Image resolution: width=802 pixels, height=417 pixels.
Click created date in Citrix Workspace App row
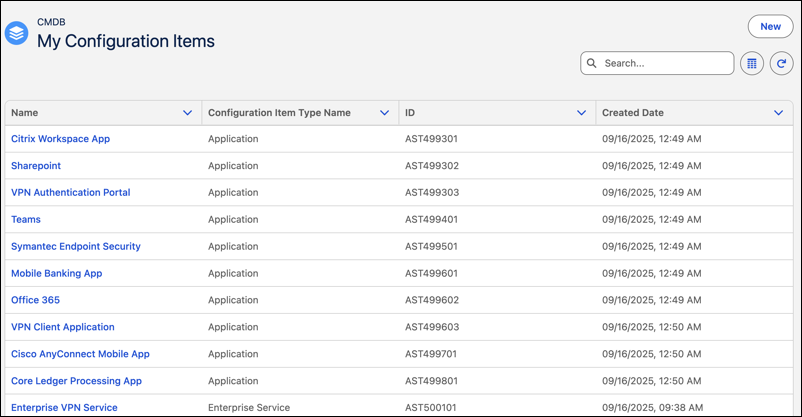651,139
